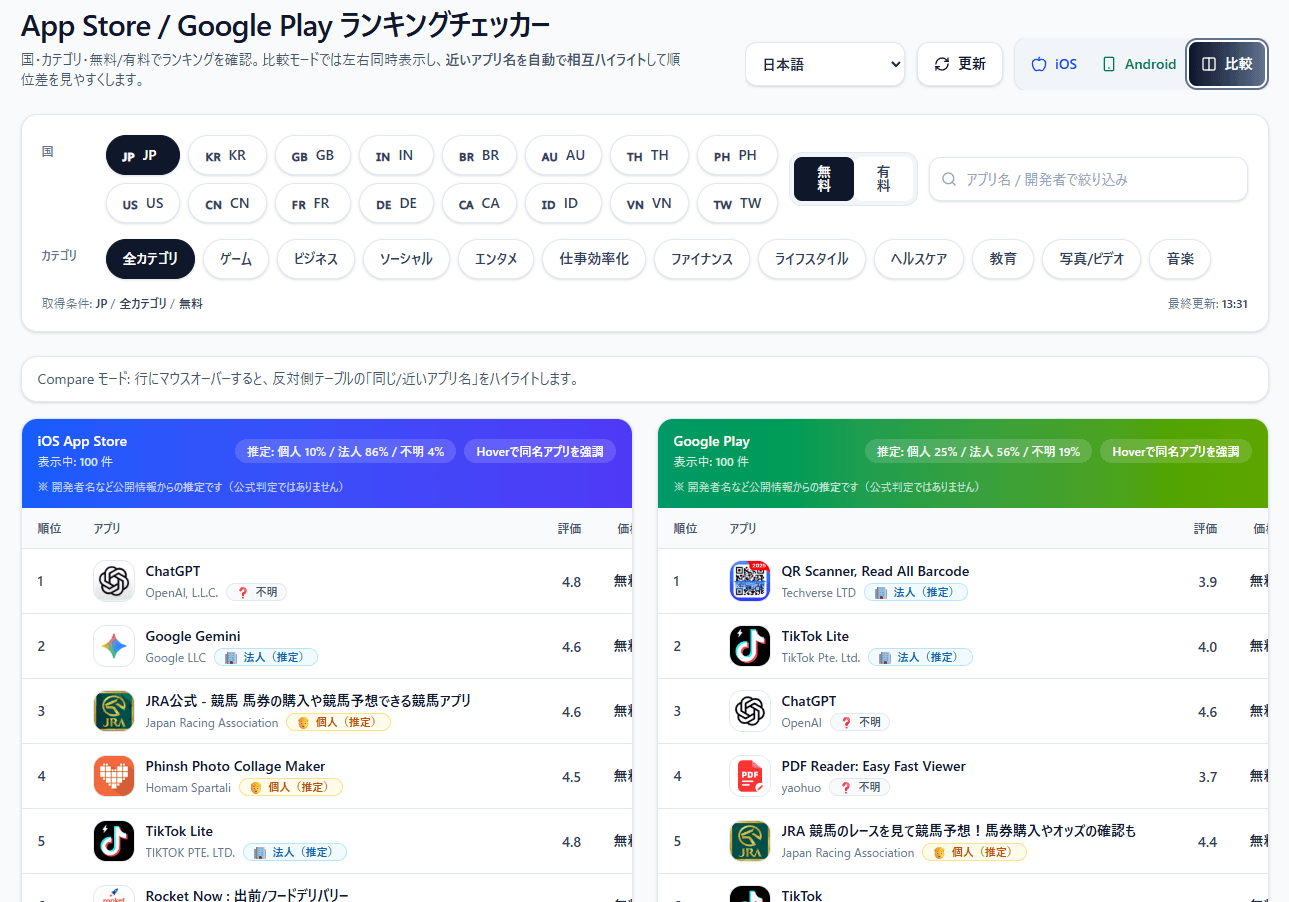Select 無料 free apps toggle
This screenshot has height=902, width=1289.
[824, 179]
